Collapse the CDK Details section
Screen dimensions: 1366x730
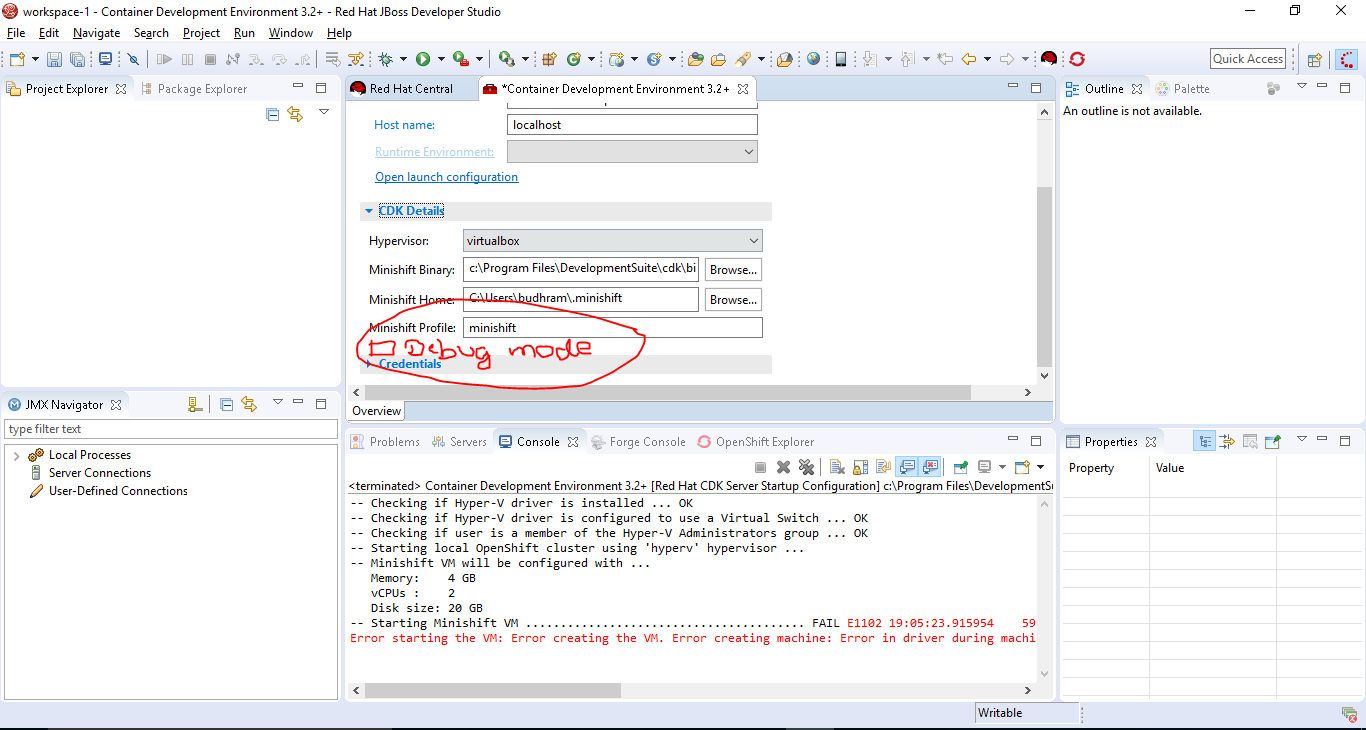[x=369, y=211]
